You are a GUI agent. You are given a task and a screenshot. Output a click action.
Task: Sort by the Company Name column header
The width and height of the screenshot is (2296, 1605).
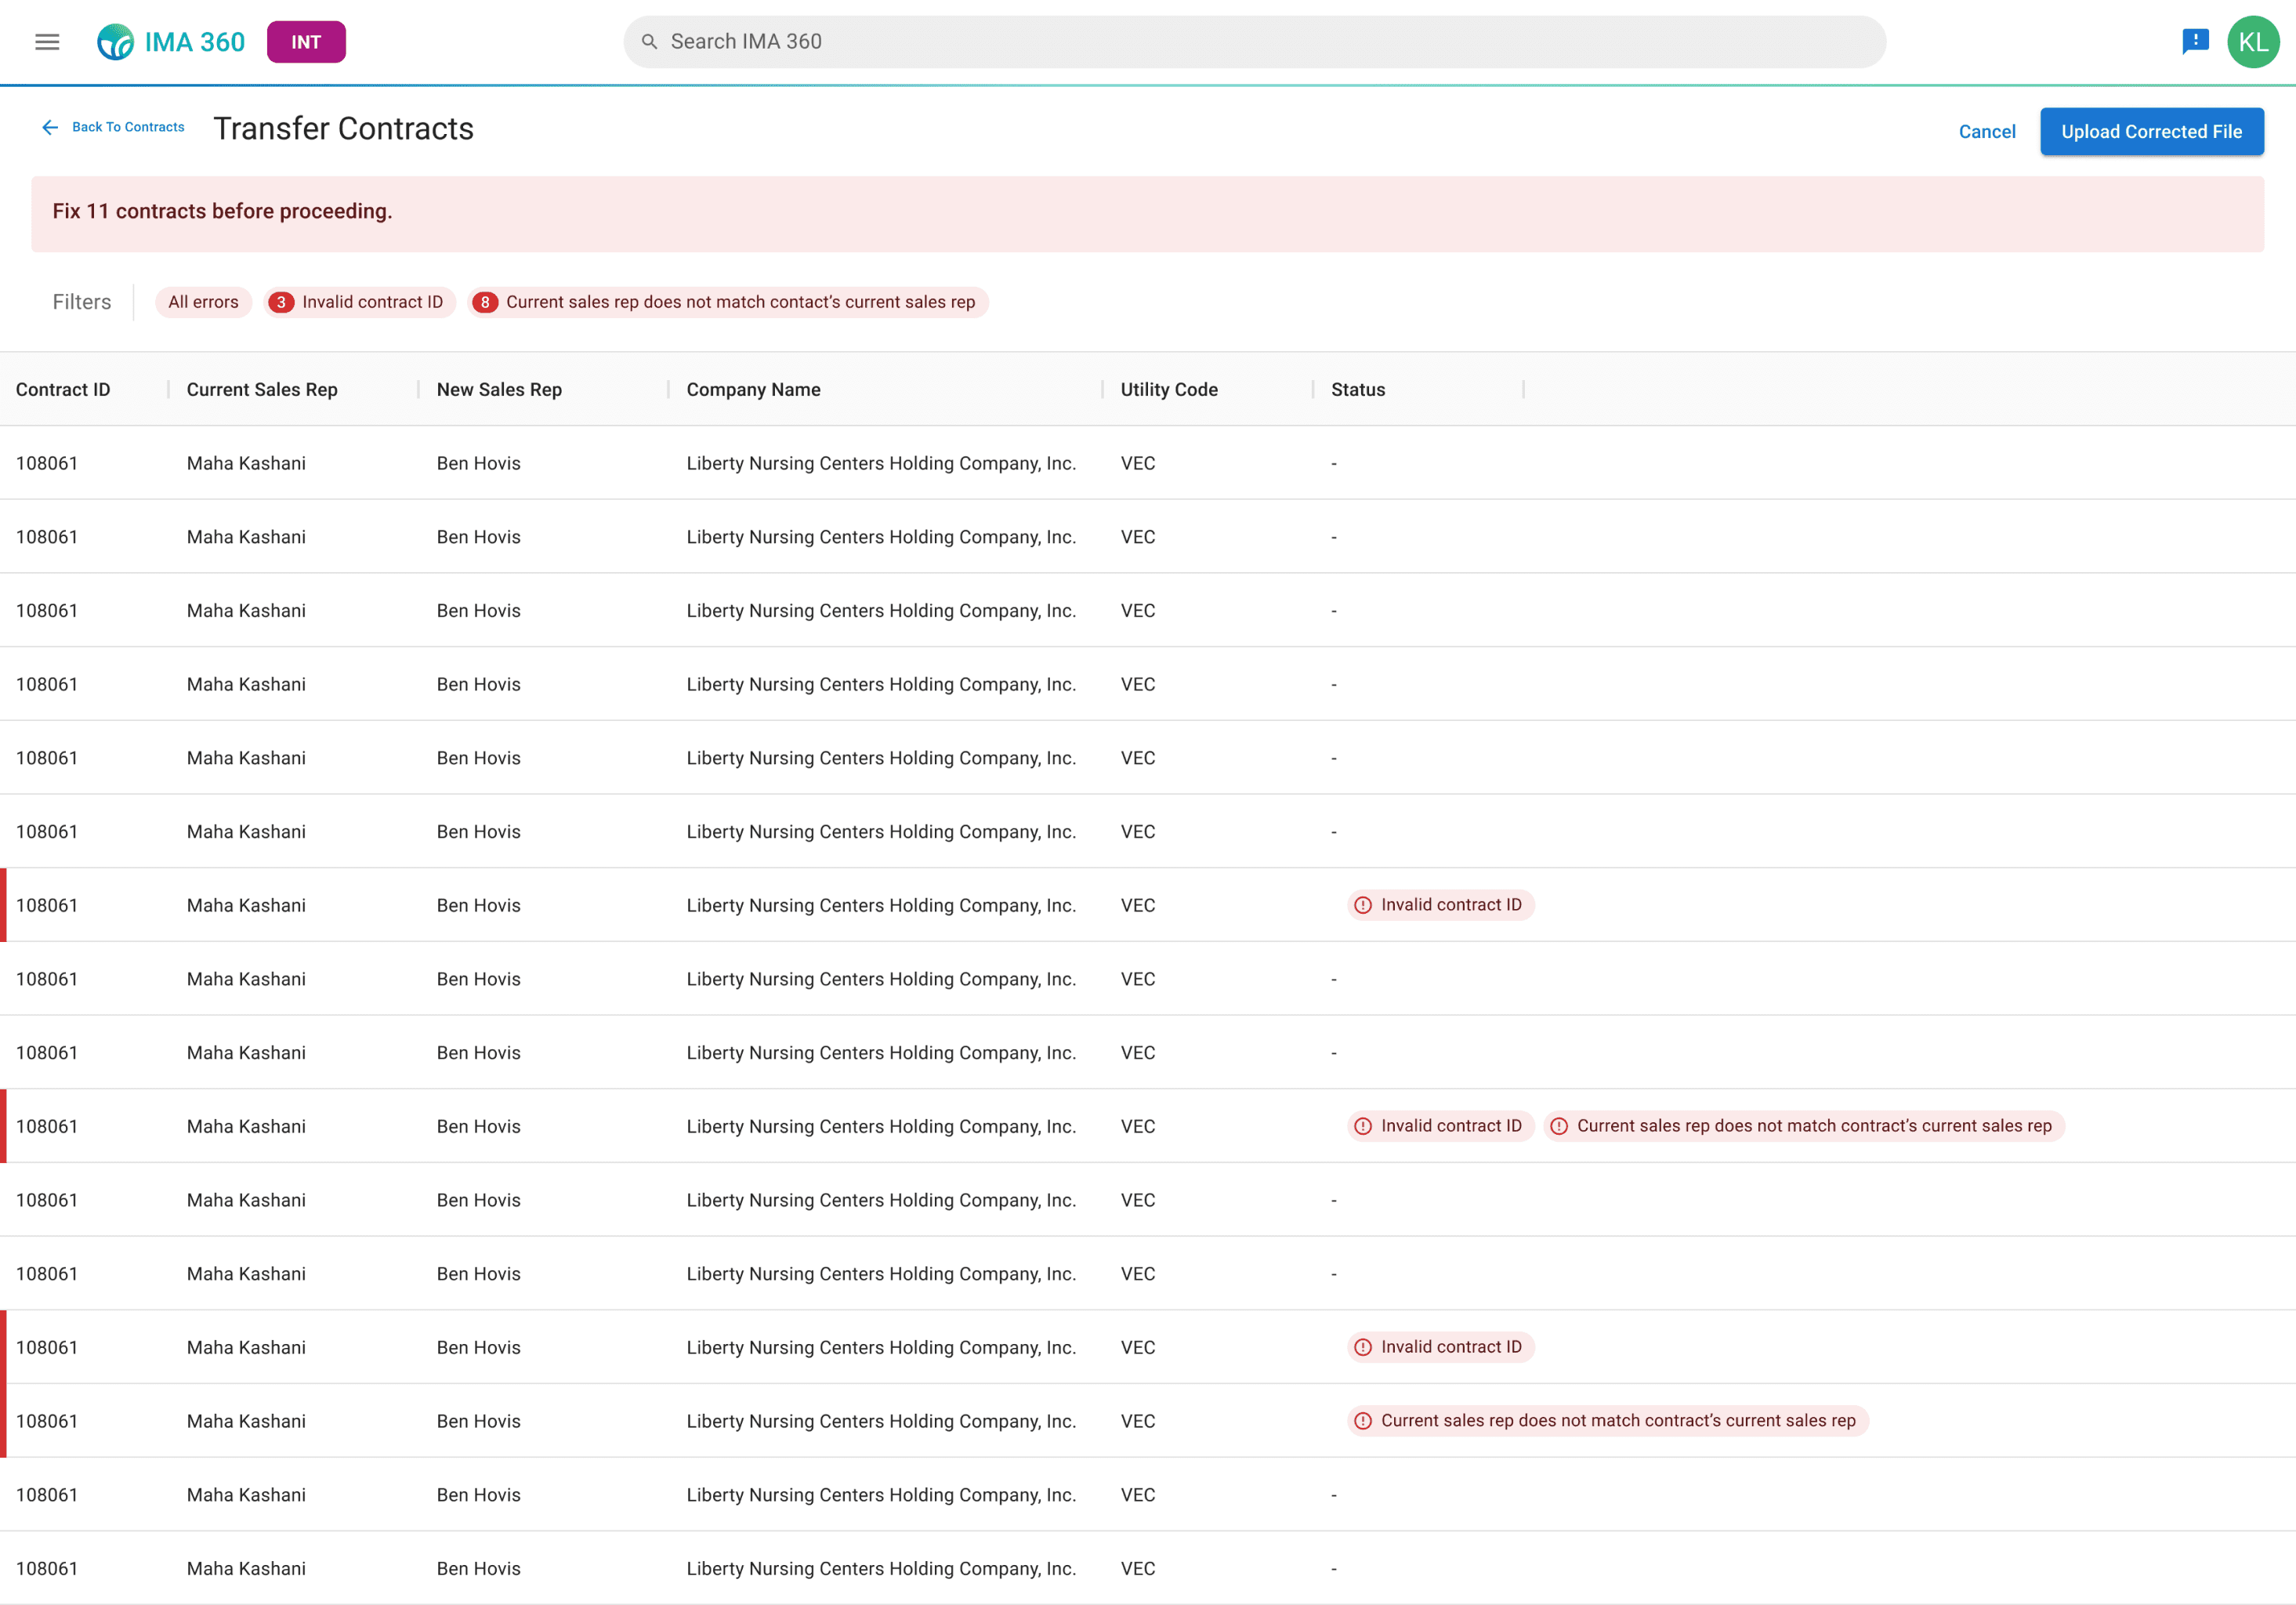pos(753,390)
